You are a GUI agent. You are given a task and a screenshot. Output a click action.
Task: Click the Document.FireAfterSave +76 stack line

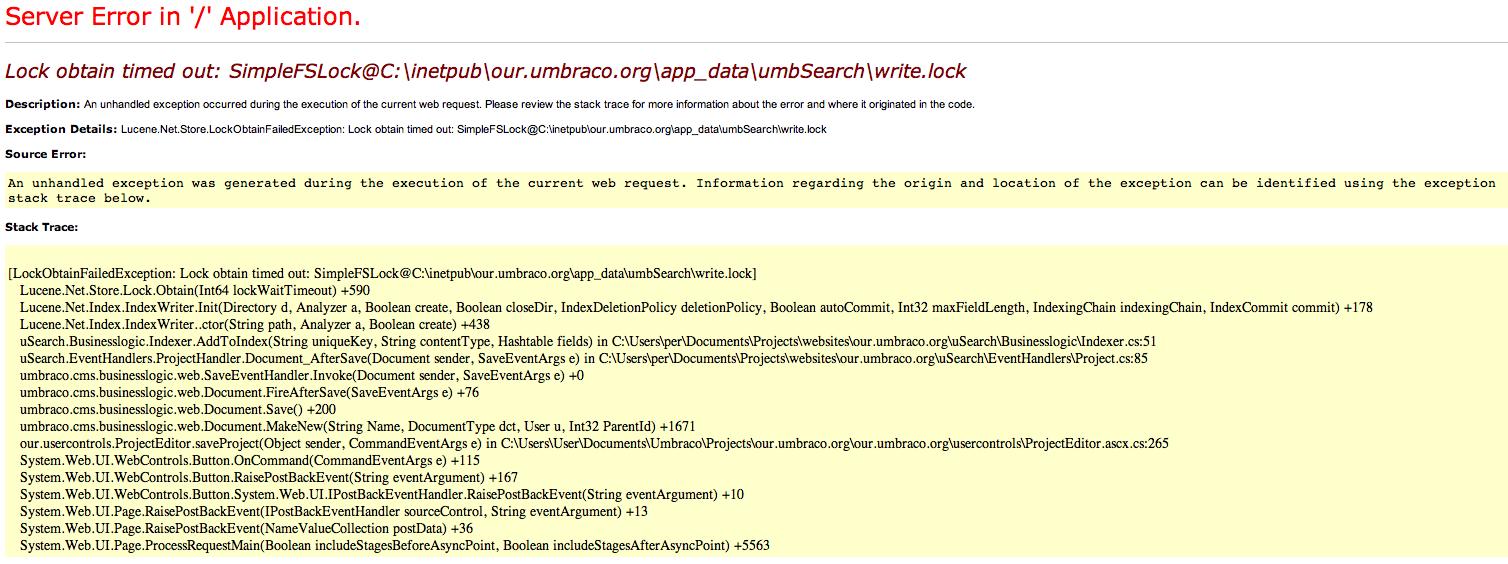250,392
